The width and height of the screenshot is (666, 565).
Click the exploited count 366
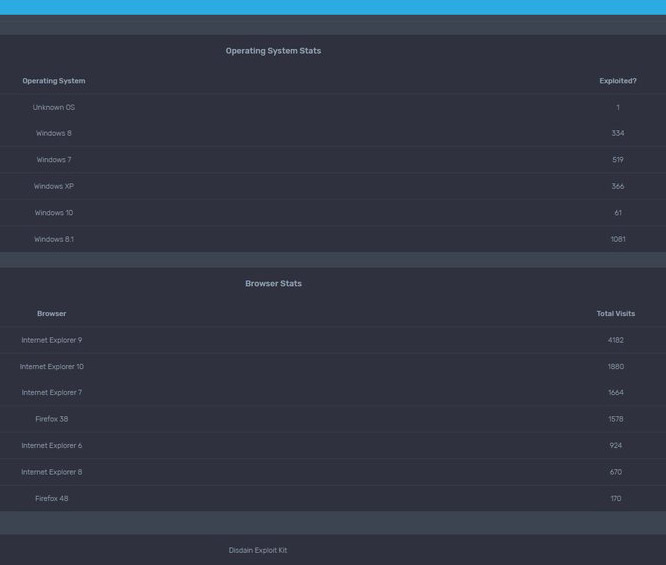(618, 186)
